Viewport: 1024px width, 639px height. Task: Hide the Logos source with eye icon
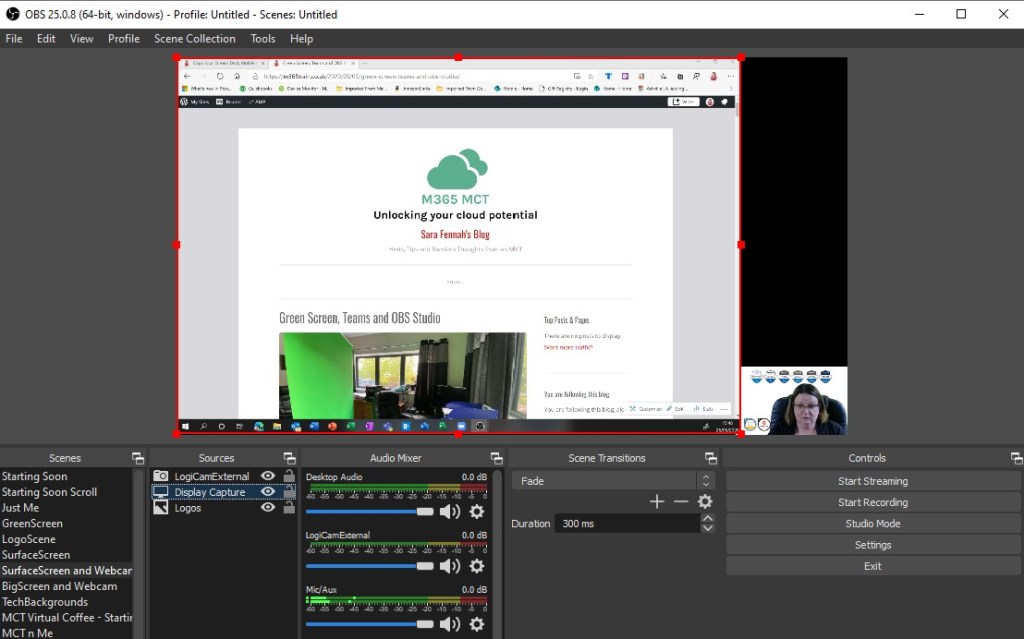[267, 508]
